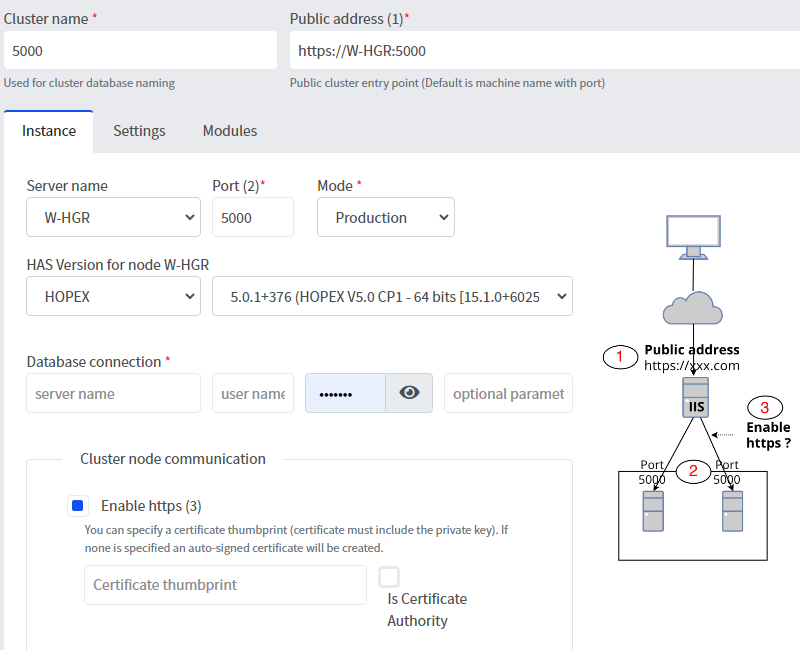Image resolution: width=800 pixels, height=650 pixels.
Task: Focus the database server name field
Action: tap(113, 393)
